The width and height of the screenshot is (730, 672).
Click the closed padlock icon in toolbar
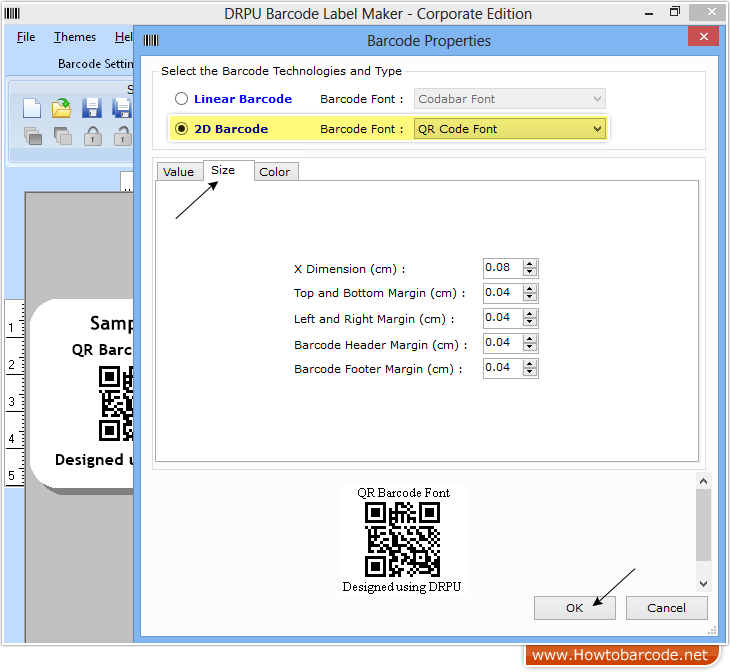(93, 136)
